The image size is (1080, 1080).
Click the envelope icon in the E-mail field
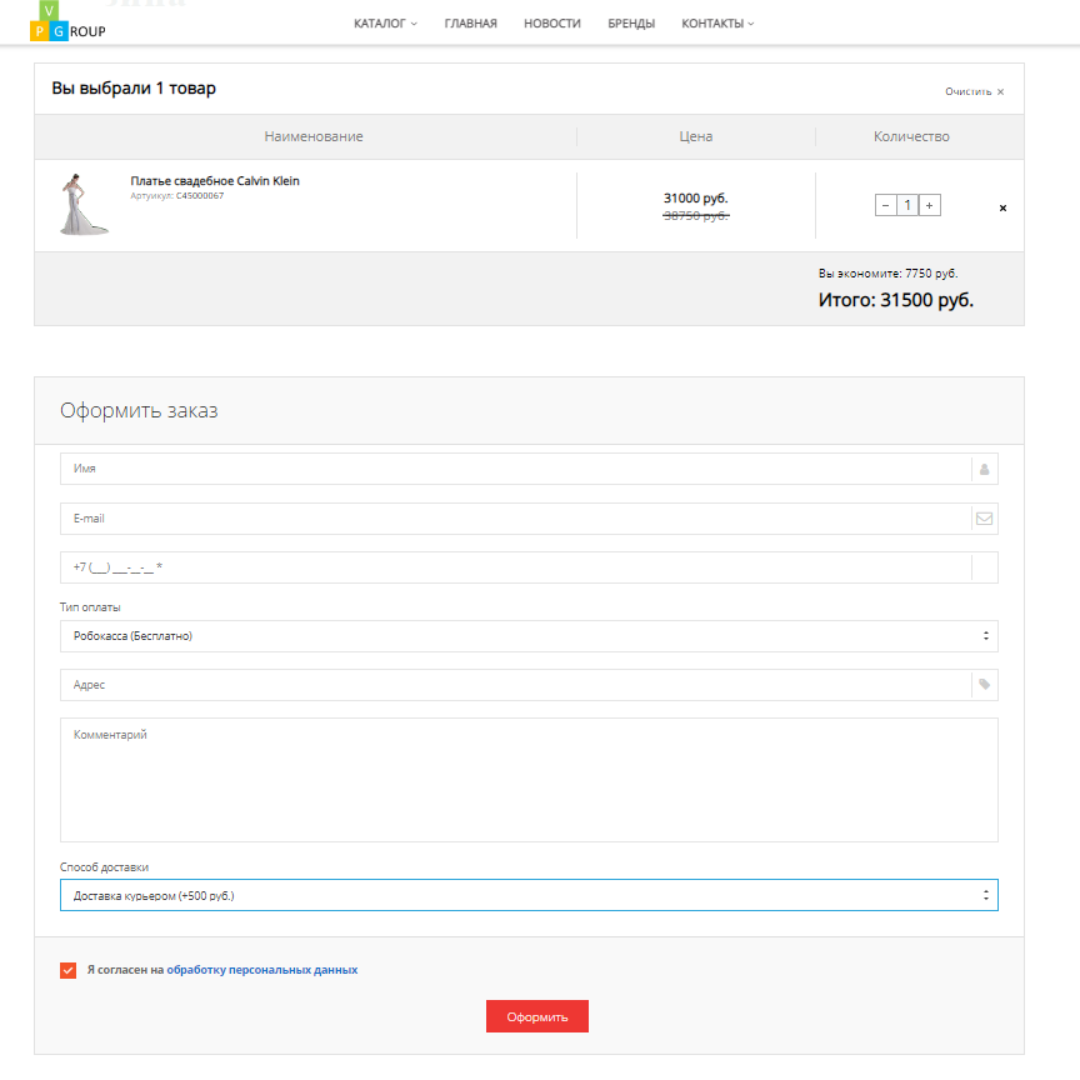982,518
